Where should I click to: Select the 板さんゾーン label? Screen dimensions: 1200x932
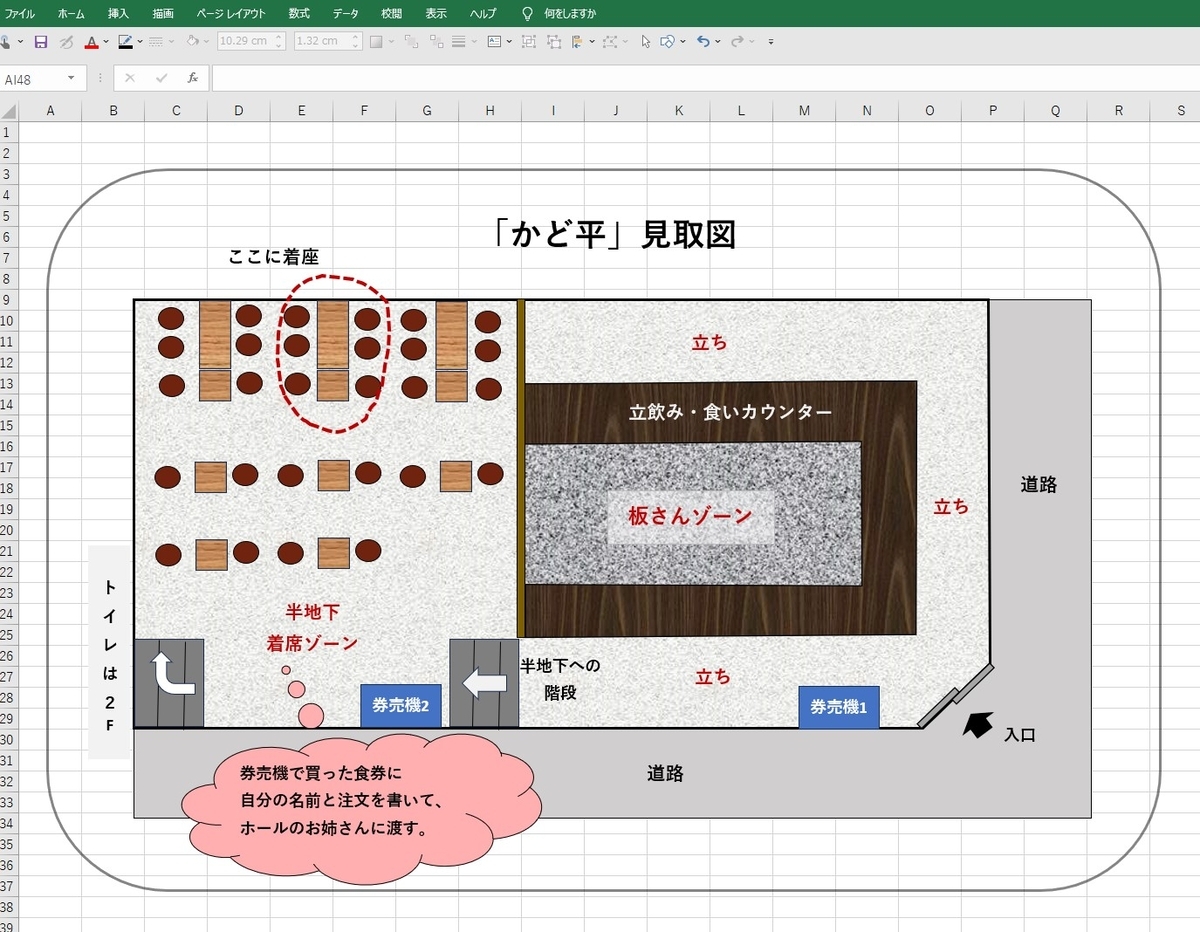tap(690, 516)
